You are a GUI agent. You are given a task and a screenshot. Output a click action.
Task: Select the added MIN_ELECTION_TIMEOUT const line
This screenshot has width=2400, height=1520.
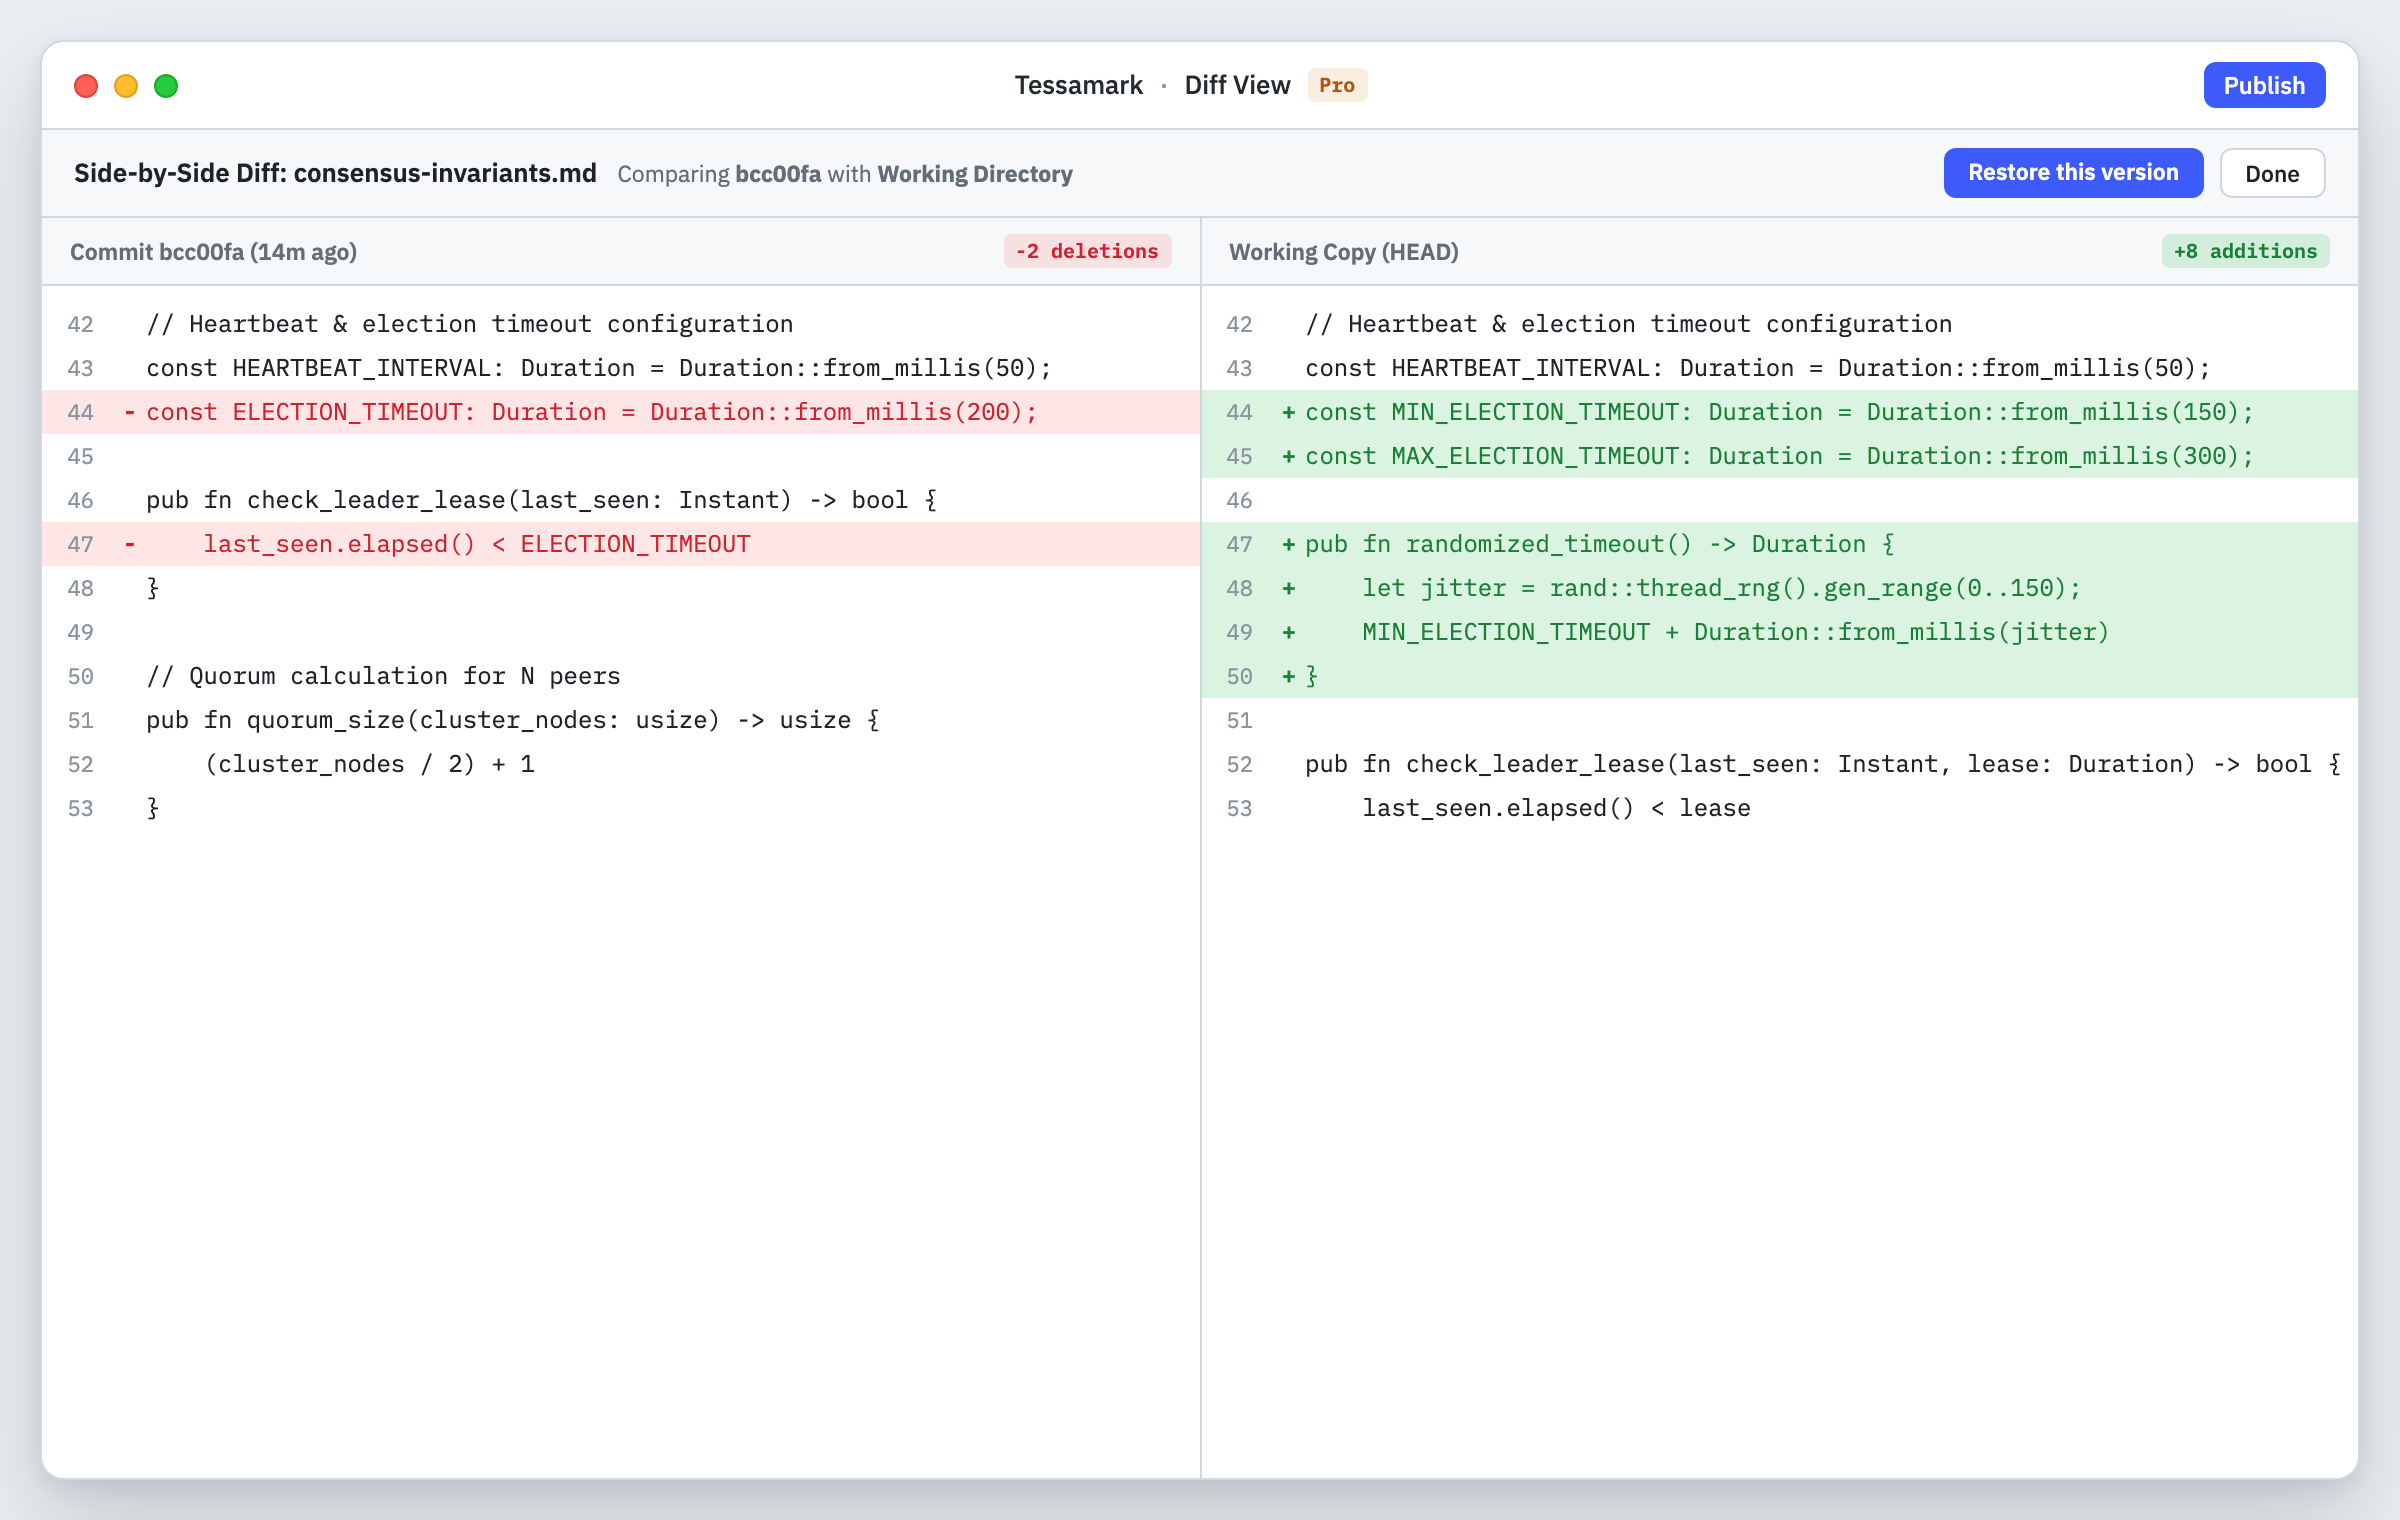(1780, 412)
